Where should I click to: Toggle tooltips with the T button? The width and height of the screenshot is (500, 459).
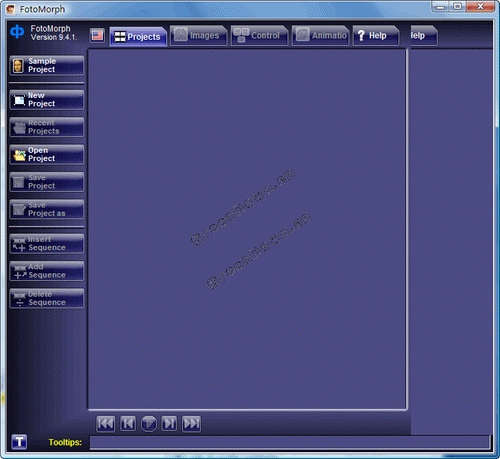click(19, 442)
